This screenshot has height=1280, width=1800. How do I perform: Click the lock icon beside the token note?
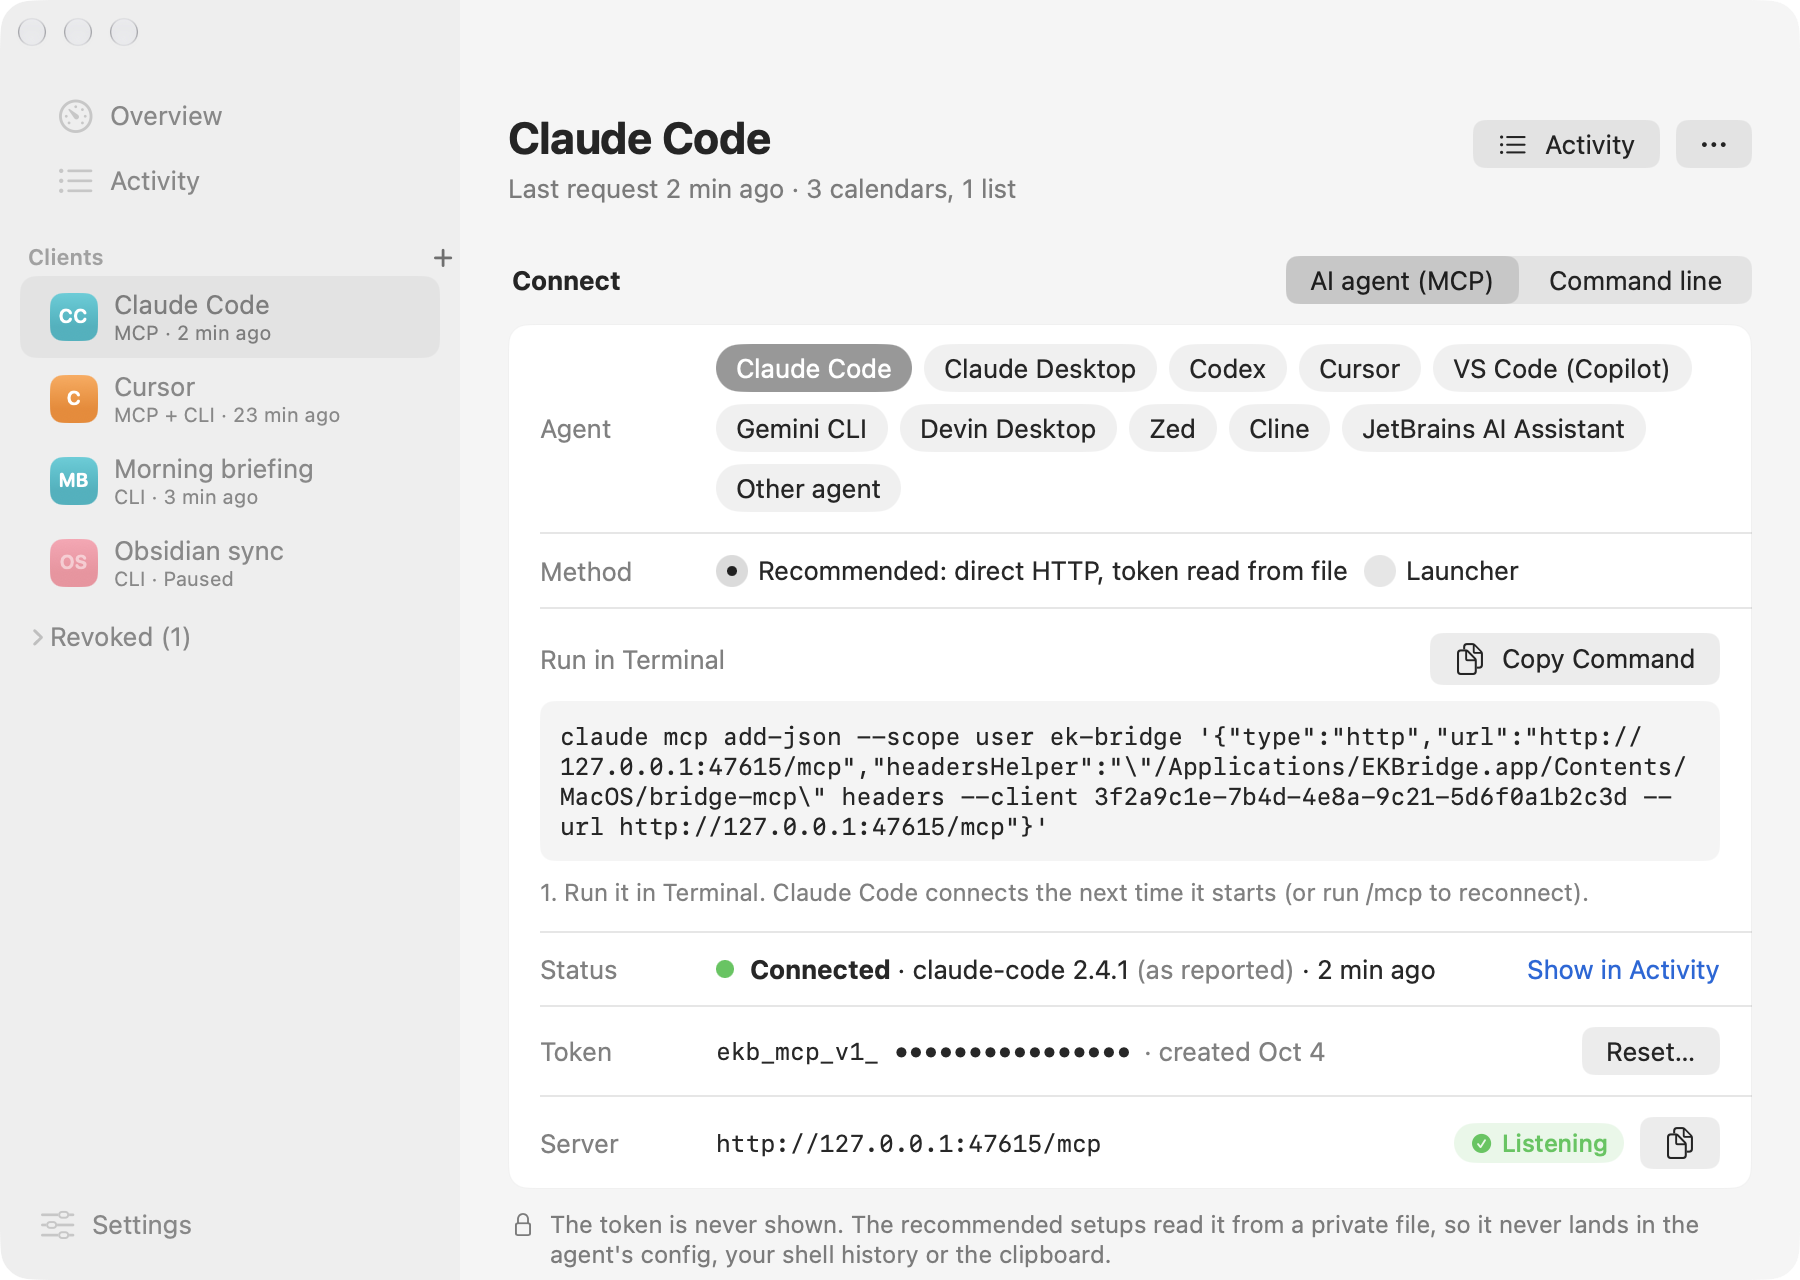point(523,1225)
